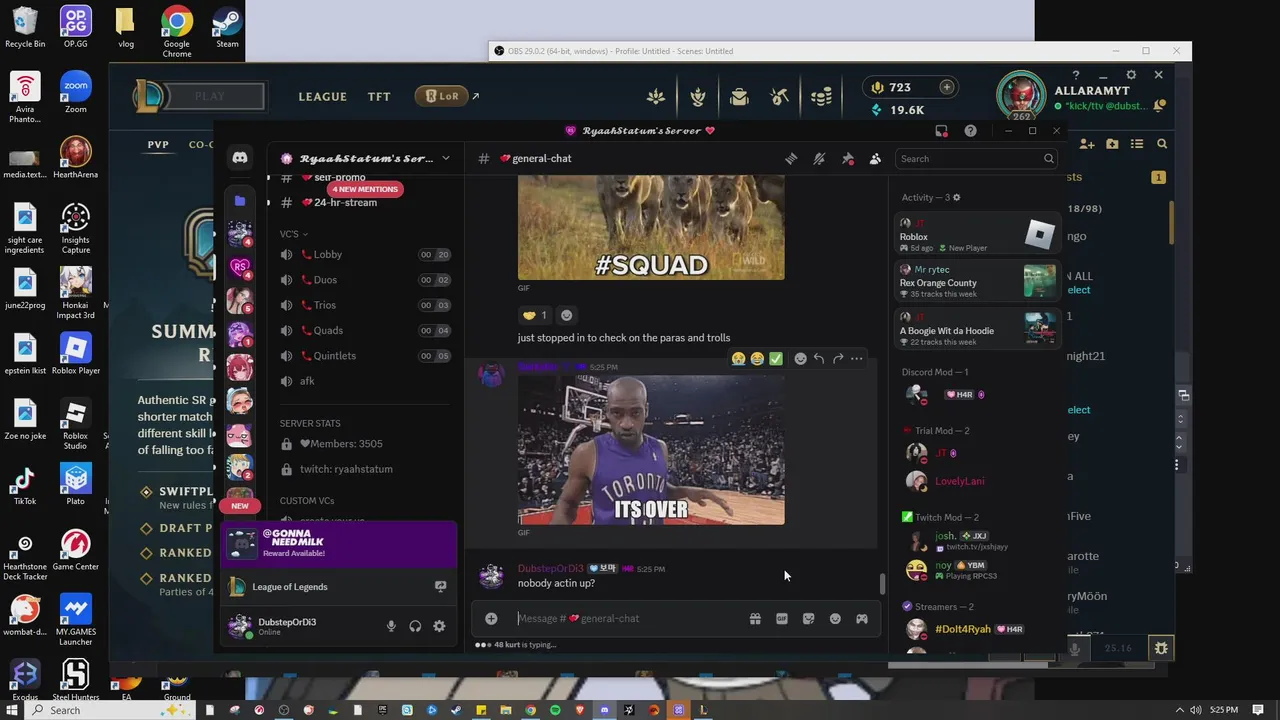Screen dimensions: 1280x720
Task: Open the #SQUAD lions GIF
Action: [651, 228]
